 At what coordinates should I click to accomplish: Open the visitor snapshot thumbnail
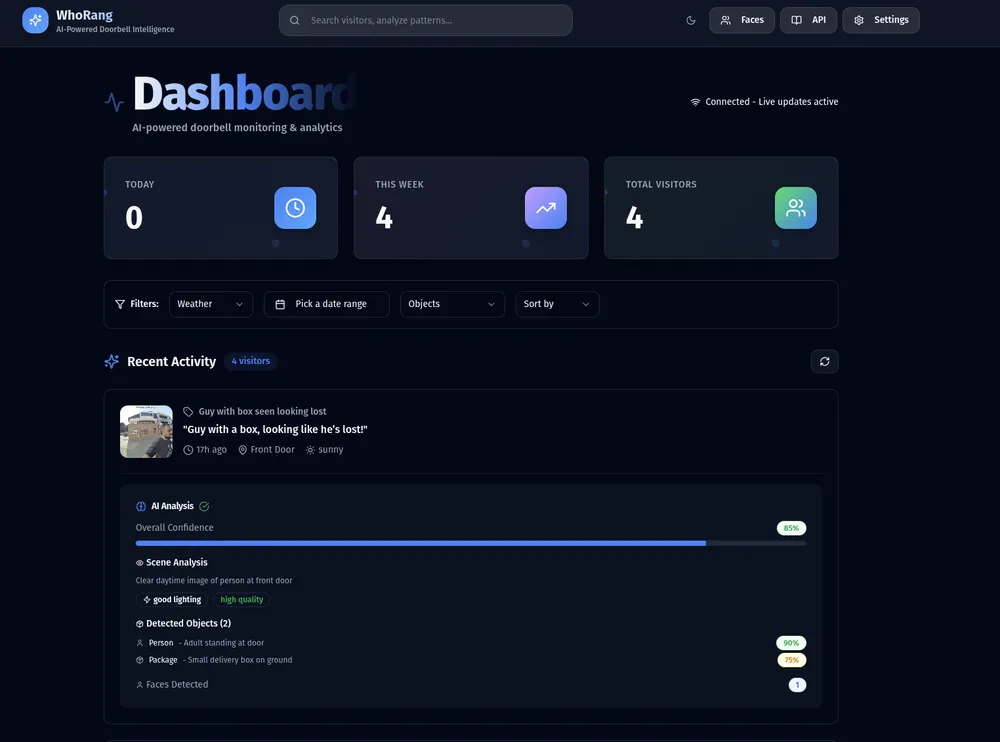[x=146, y=431]
